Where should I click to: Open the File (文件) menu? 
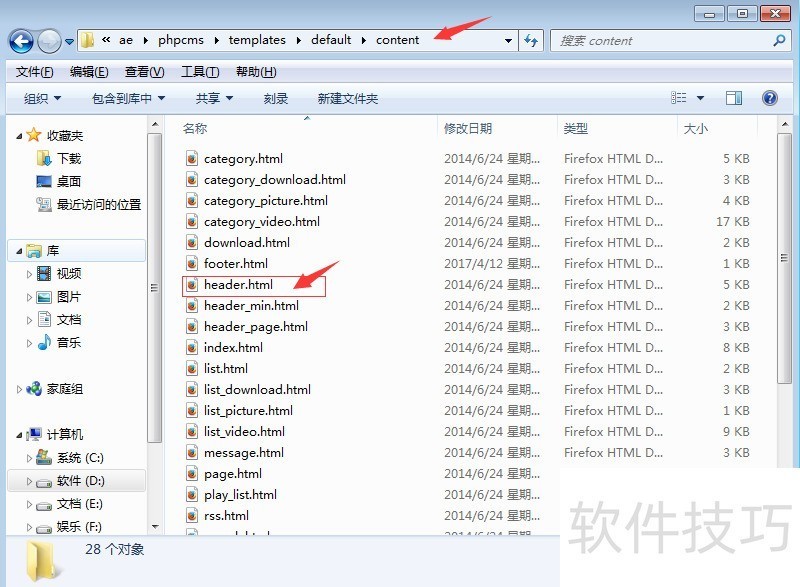point(35,72)
